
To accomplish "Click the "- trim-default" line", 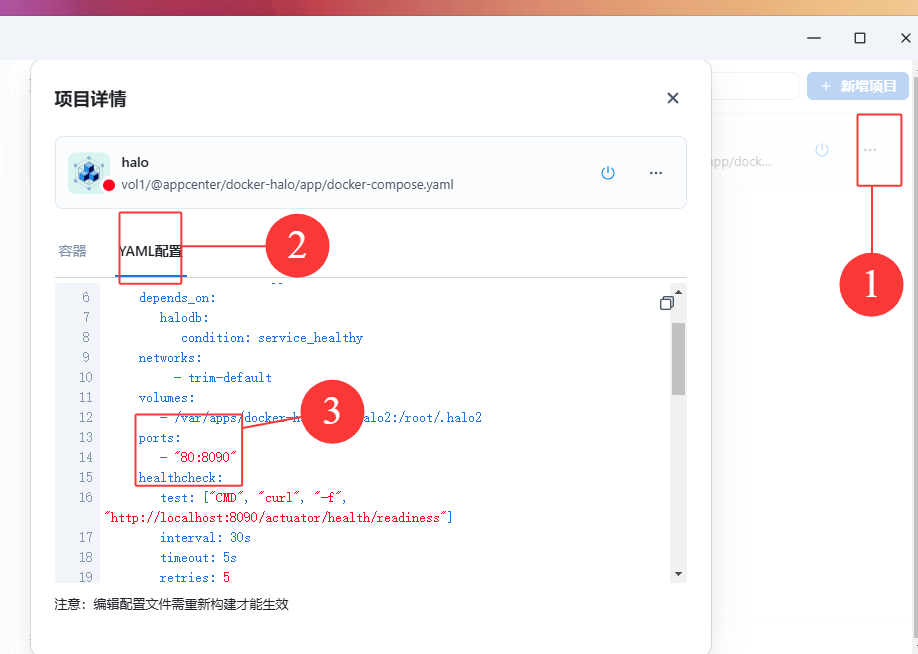I will (x=223, y=378).
